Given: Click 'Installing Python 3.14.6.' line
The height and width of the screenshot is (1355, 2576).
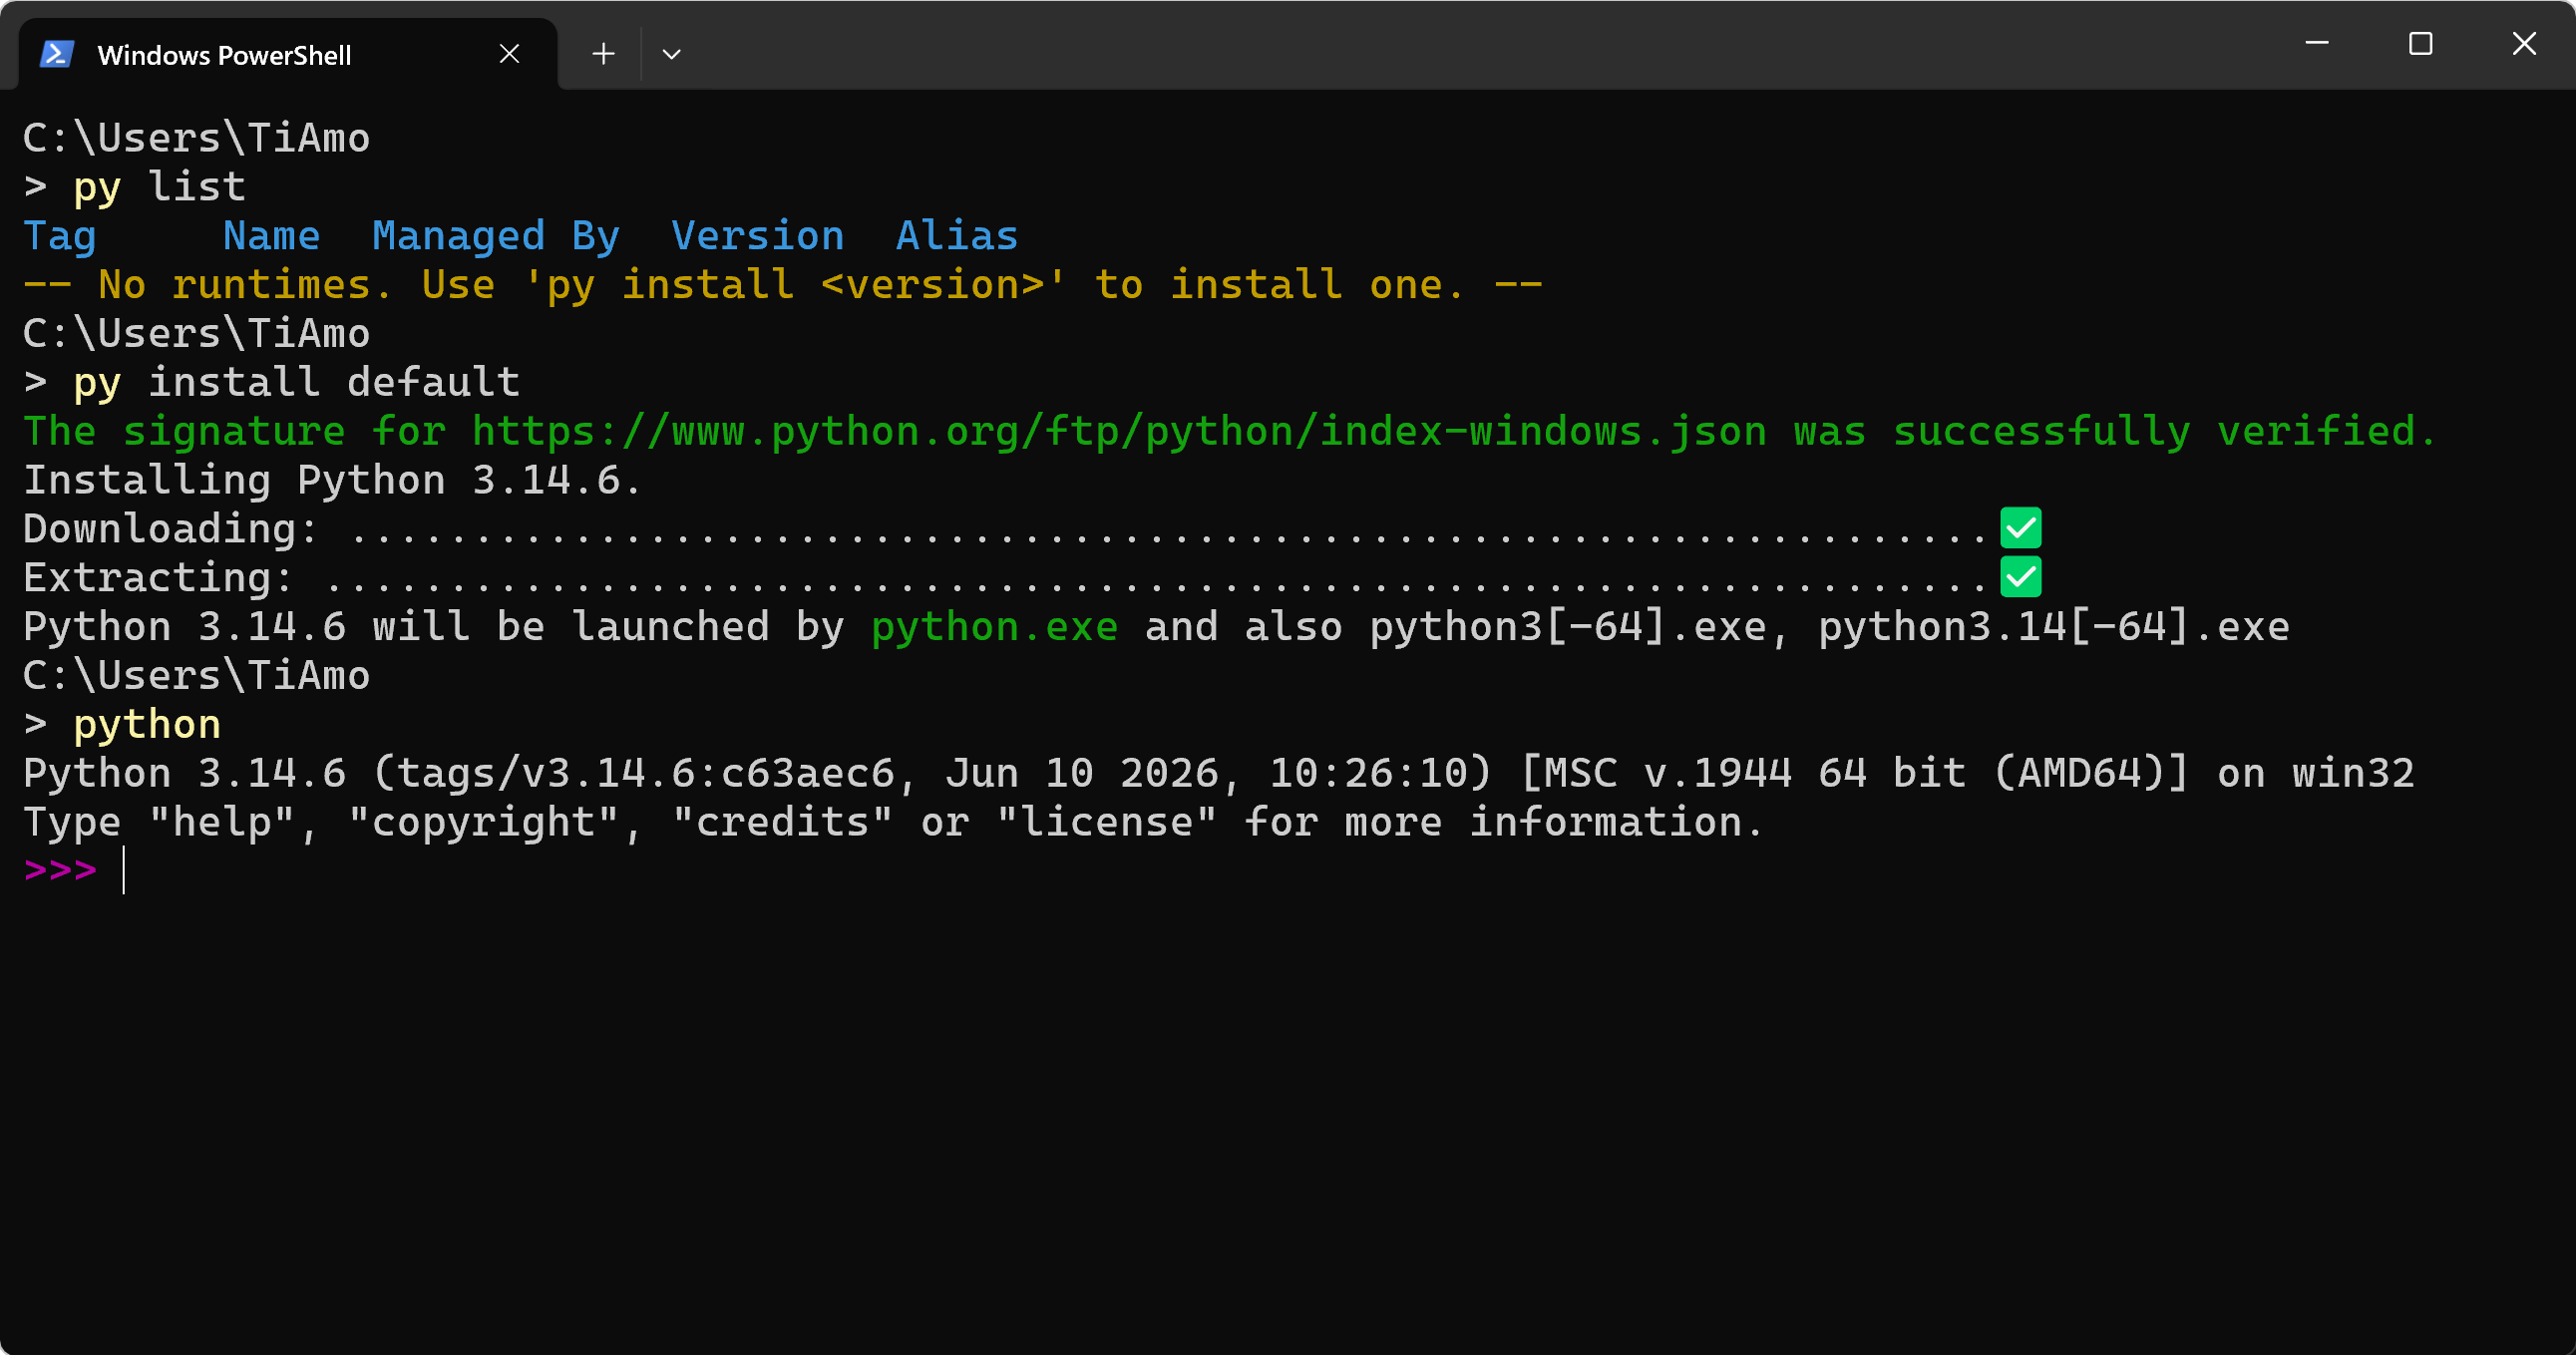Looking at the screenshot, I should click(x=332, y=480).
